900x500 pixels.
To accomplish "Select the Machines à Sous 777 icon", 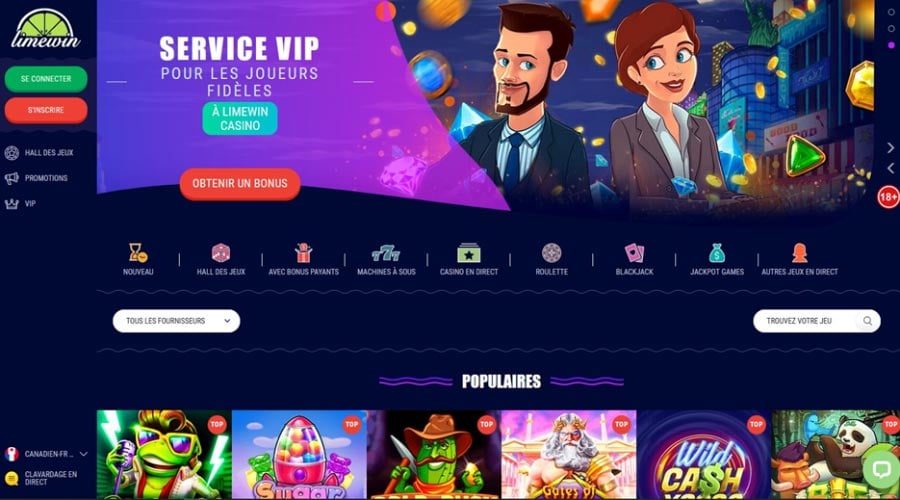I will 386,253.
